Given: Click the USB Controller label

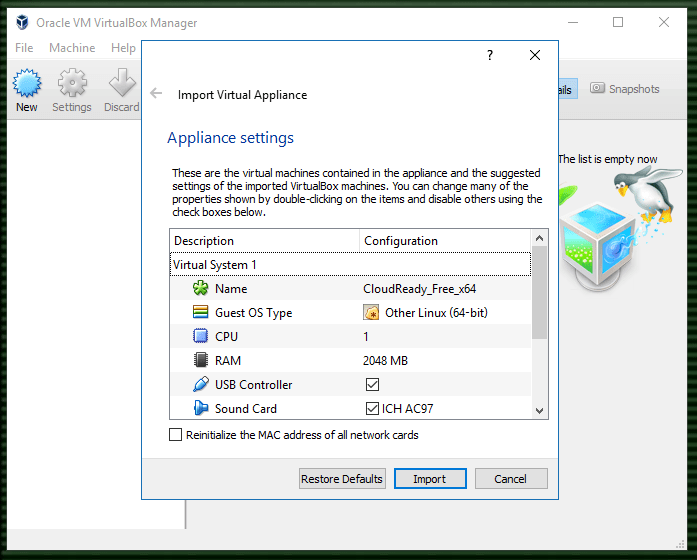Looking at the screenshot, I should 253,384.
